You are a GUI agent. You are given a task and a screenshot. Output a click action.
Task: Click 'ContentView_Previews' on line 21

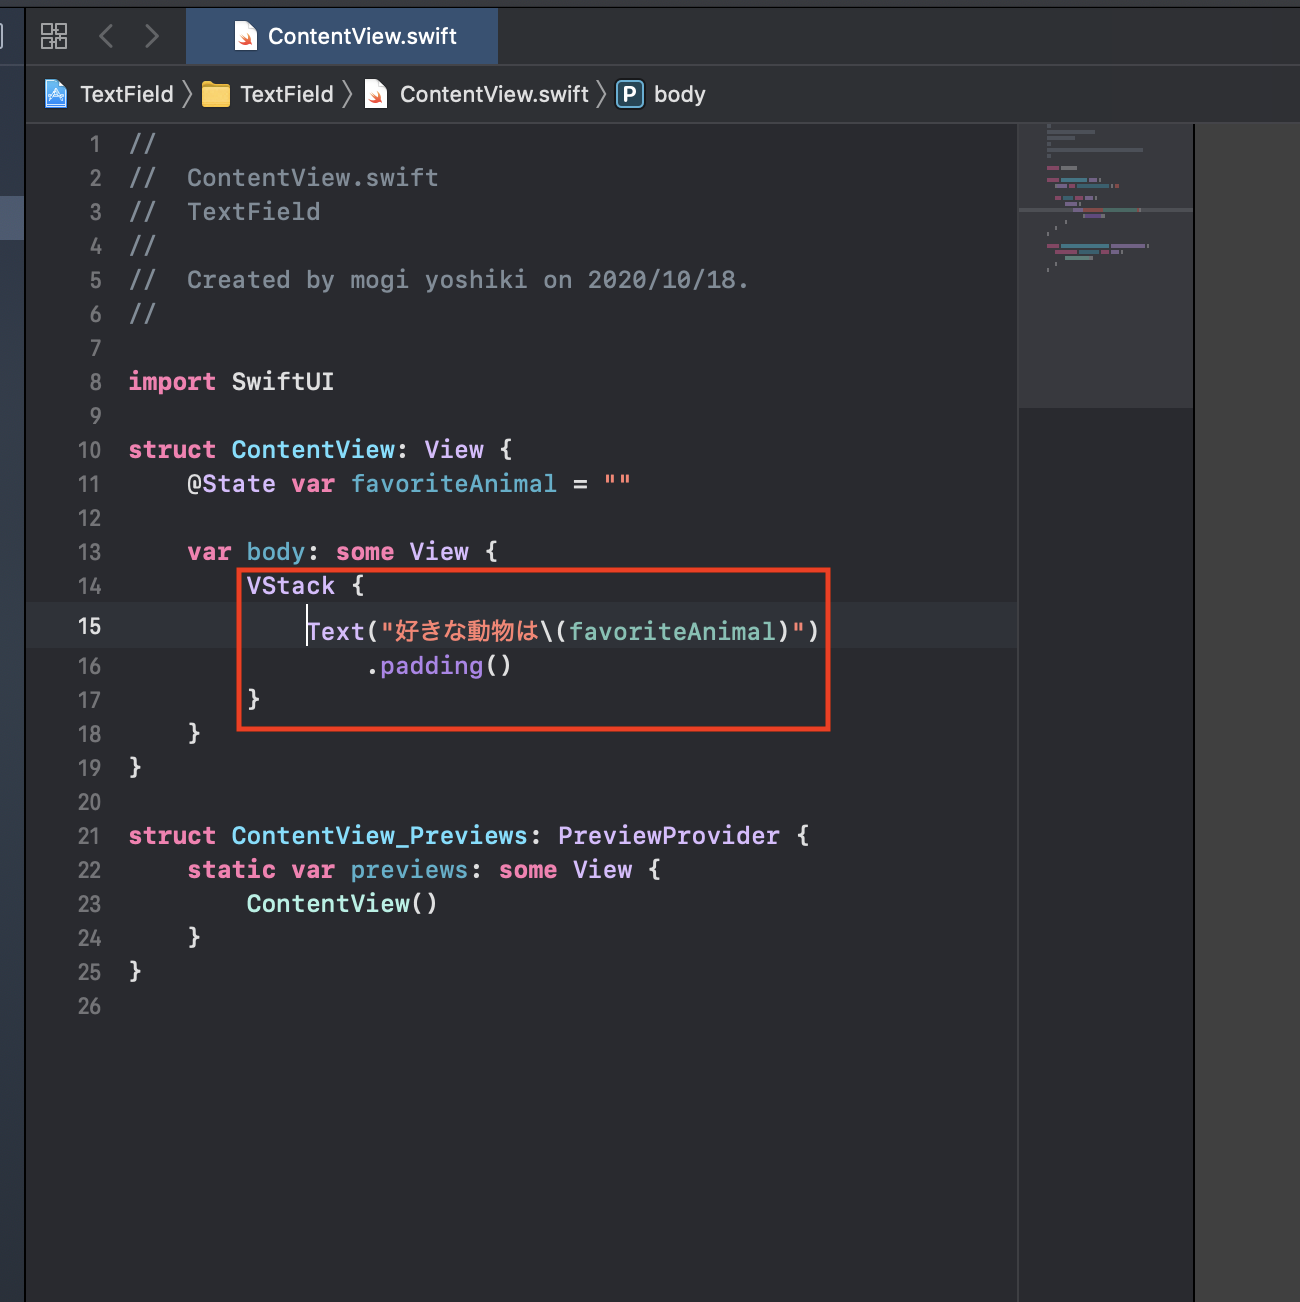point(380,836)
